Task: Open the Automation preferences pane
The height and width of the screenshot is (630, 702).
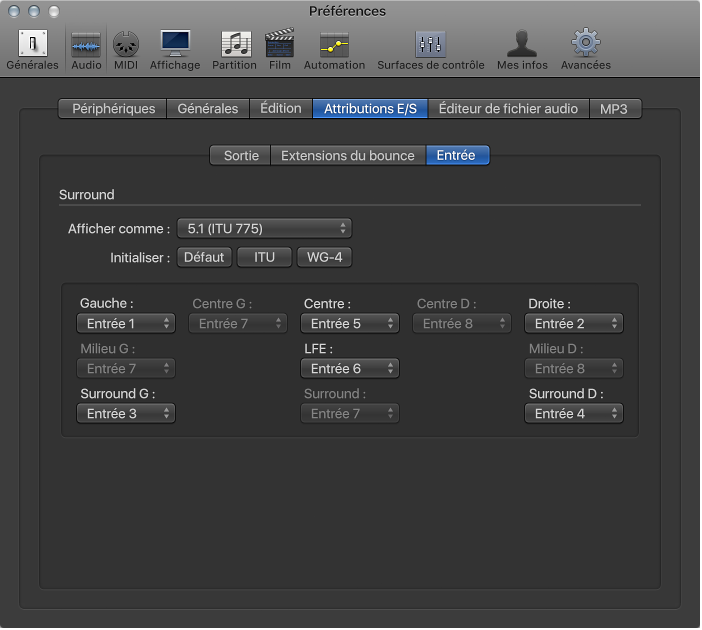Action: (x=334, y=48)
